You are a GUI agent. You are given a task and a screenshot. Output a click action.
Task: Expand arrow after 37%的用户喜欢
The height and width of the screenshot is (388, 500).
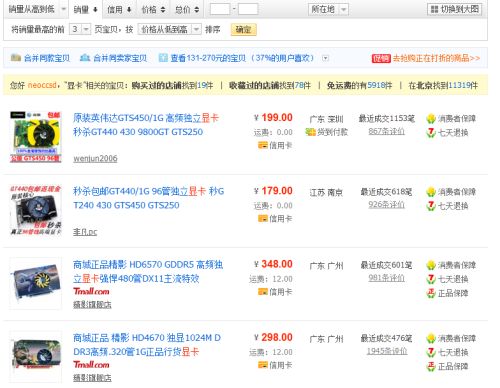point(325,58)
